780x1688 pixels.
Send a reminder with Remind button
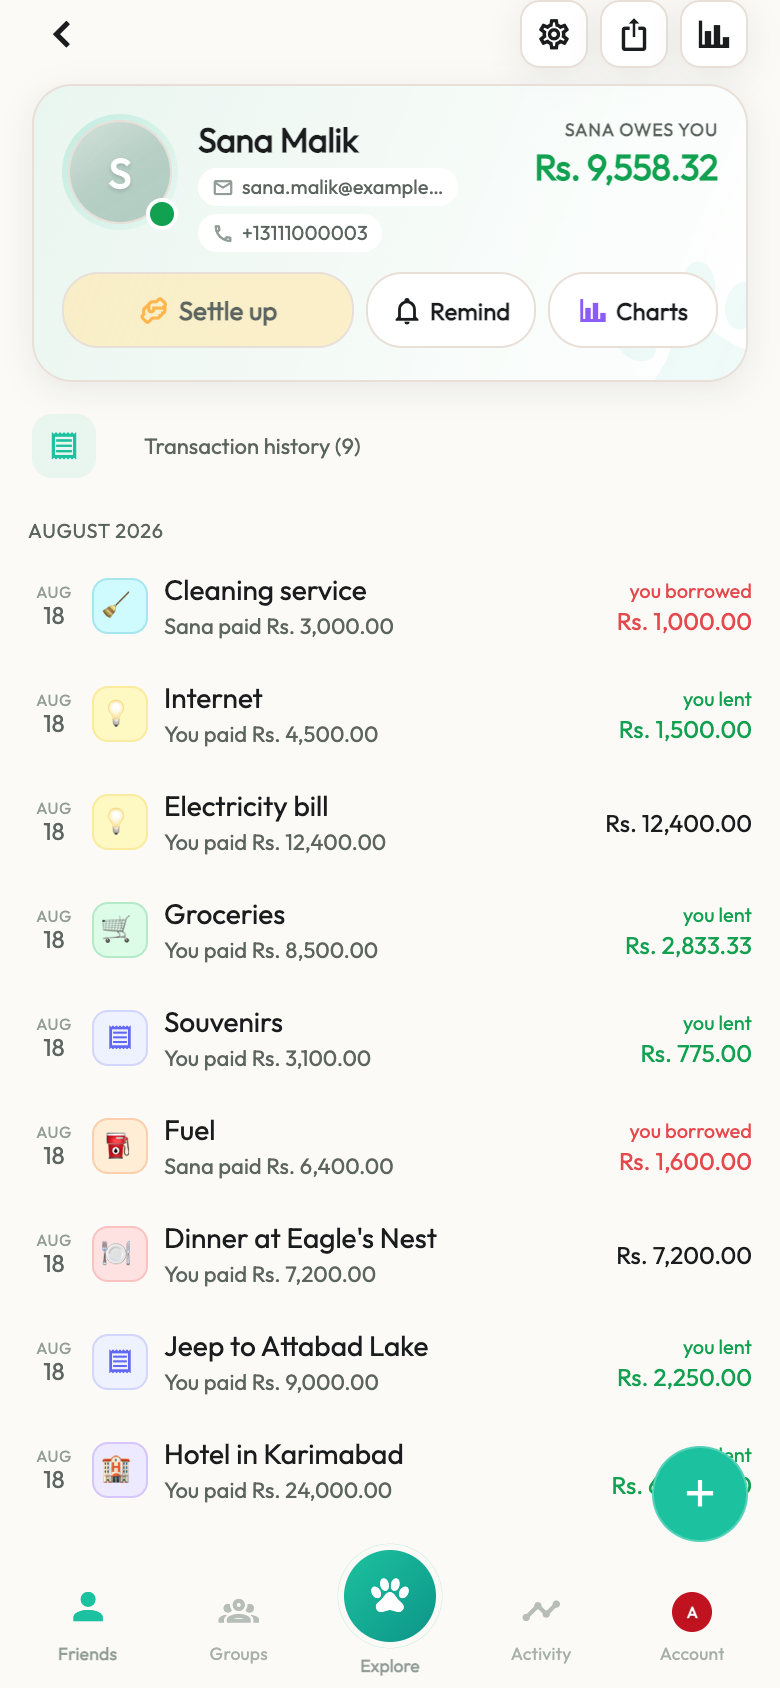451,311
